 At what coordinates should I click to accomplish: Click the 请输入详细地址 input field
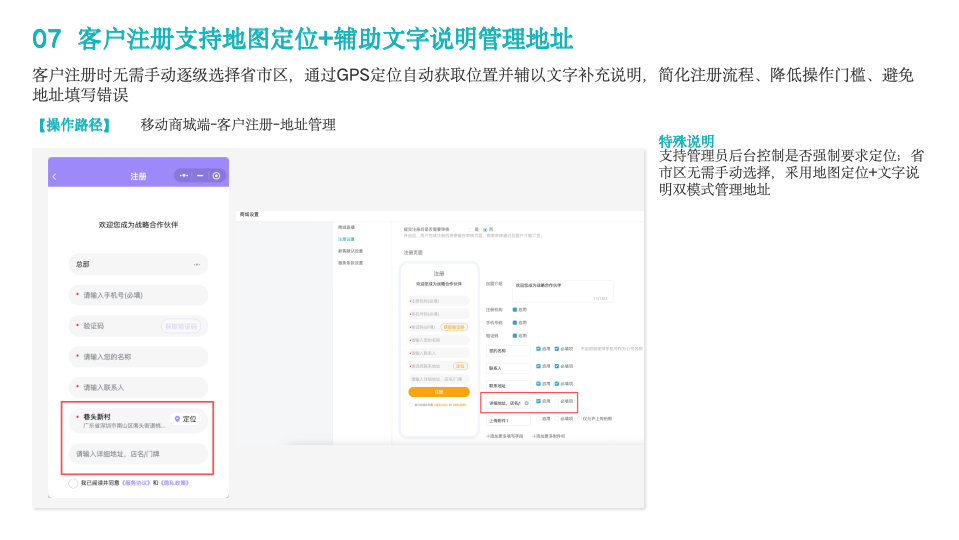138,454
